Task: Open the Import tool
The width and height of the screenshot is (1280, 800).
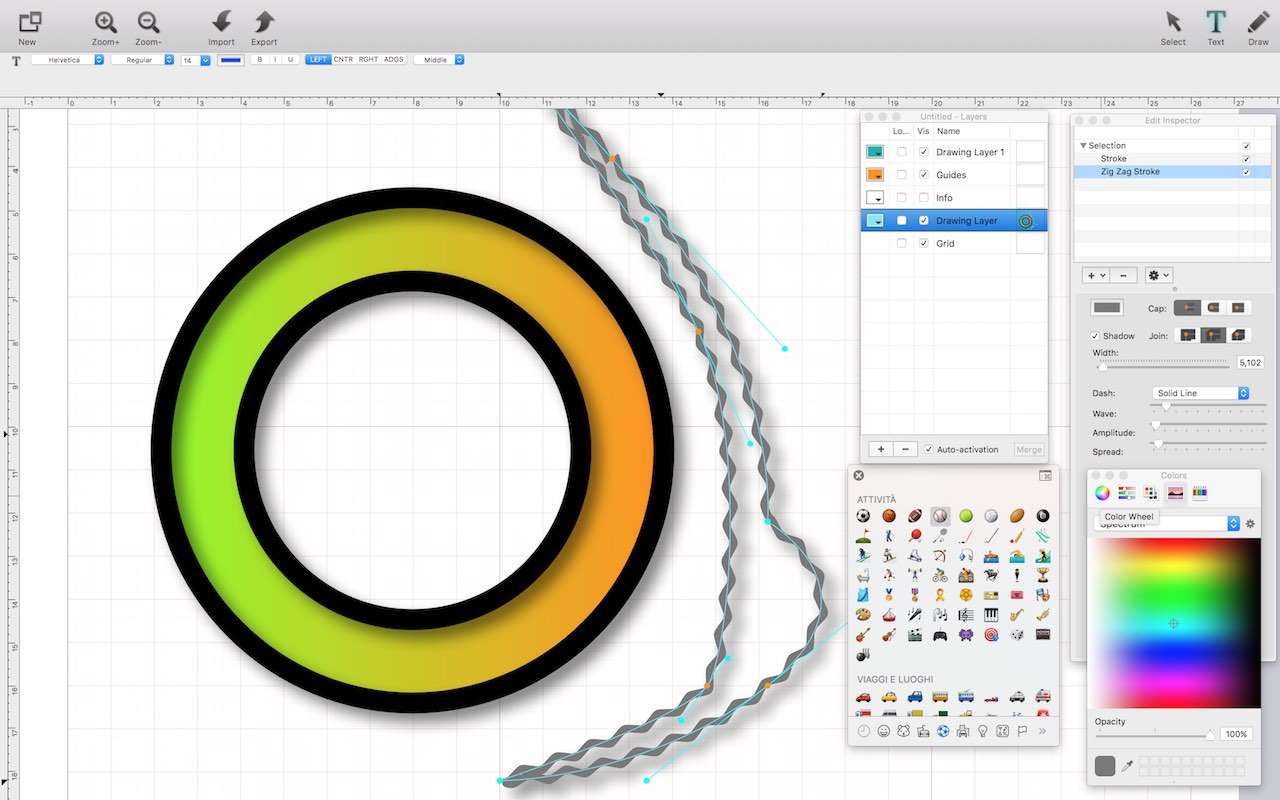Action: coord(221,22)
